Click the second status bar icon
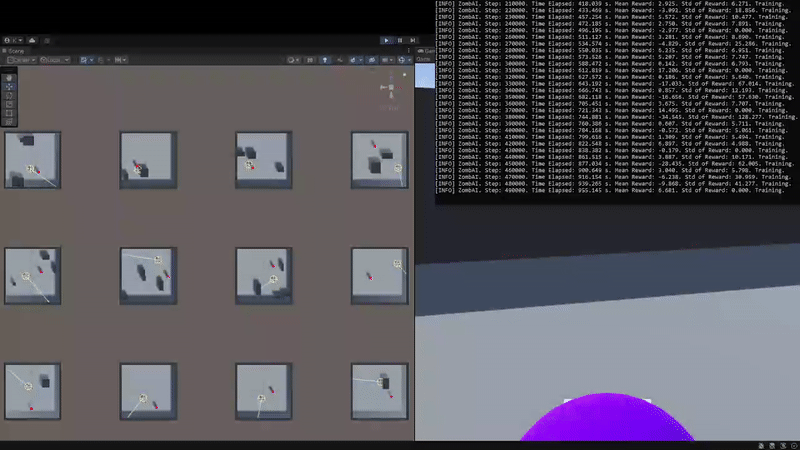The height and width of the screenshot is (450, 800). pyautogui.click(x=772, y=446)
